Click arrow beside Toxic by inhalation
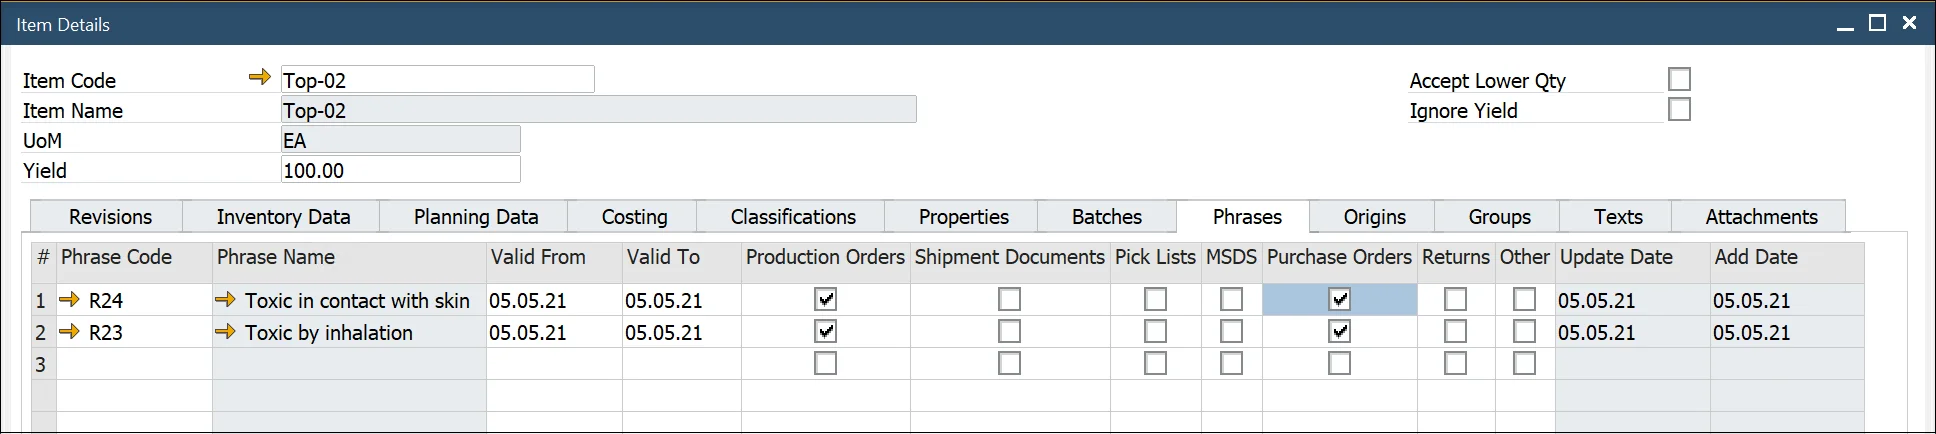 (x=225, y=331)
